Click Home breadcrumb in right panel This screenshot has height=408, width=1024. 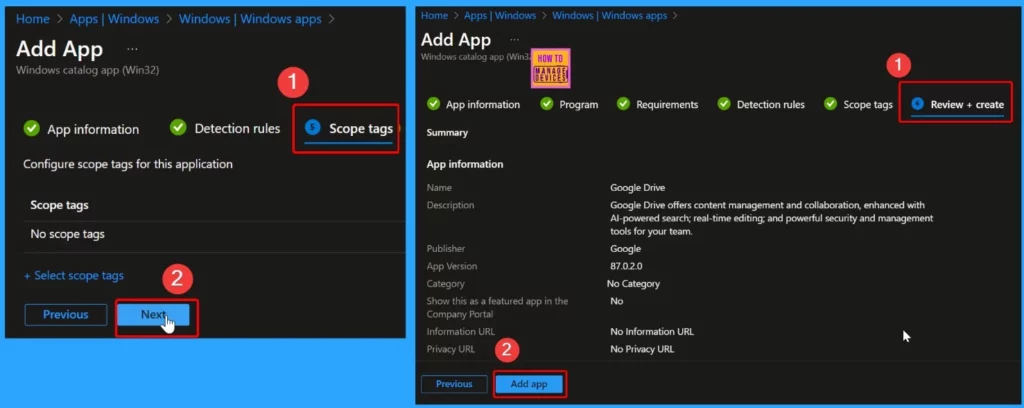pos(434,15)
